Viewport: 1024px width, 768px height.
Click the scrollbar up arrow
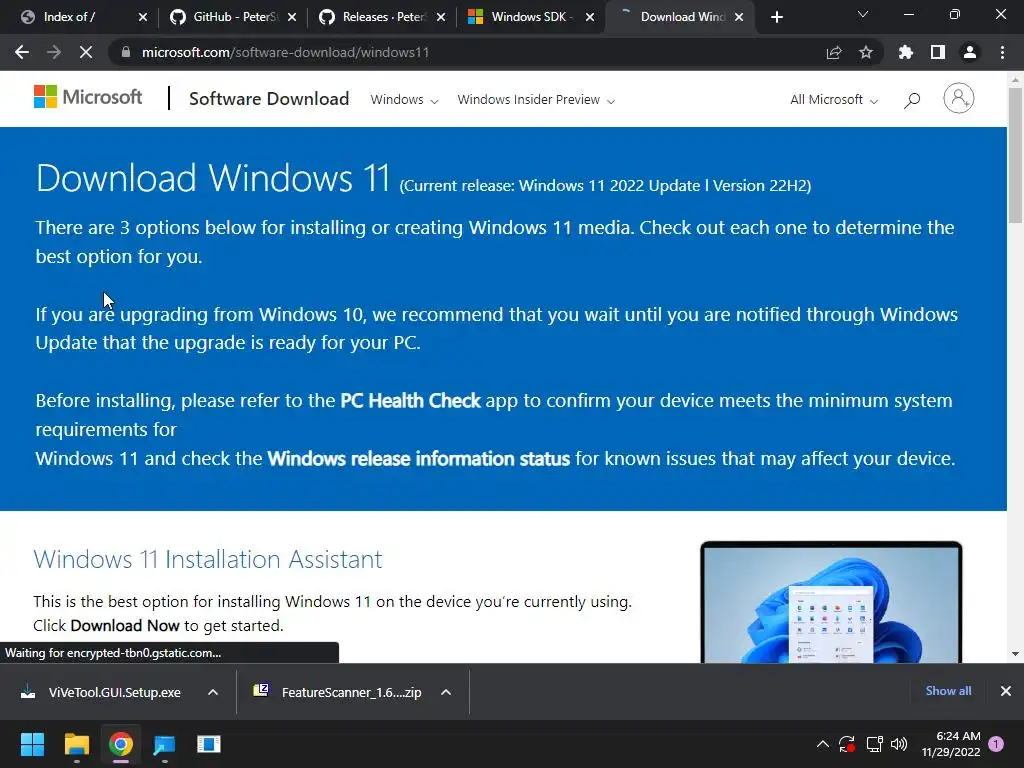1016,80
